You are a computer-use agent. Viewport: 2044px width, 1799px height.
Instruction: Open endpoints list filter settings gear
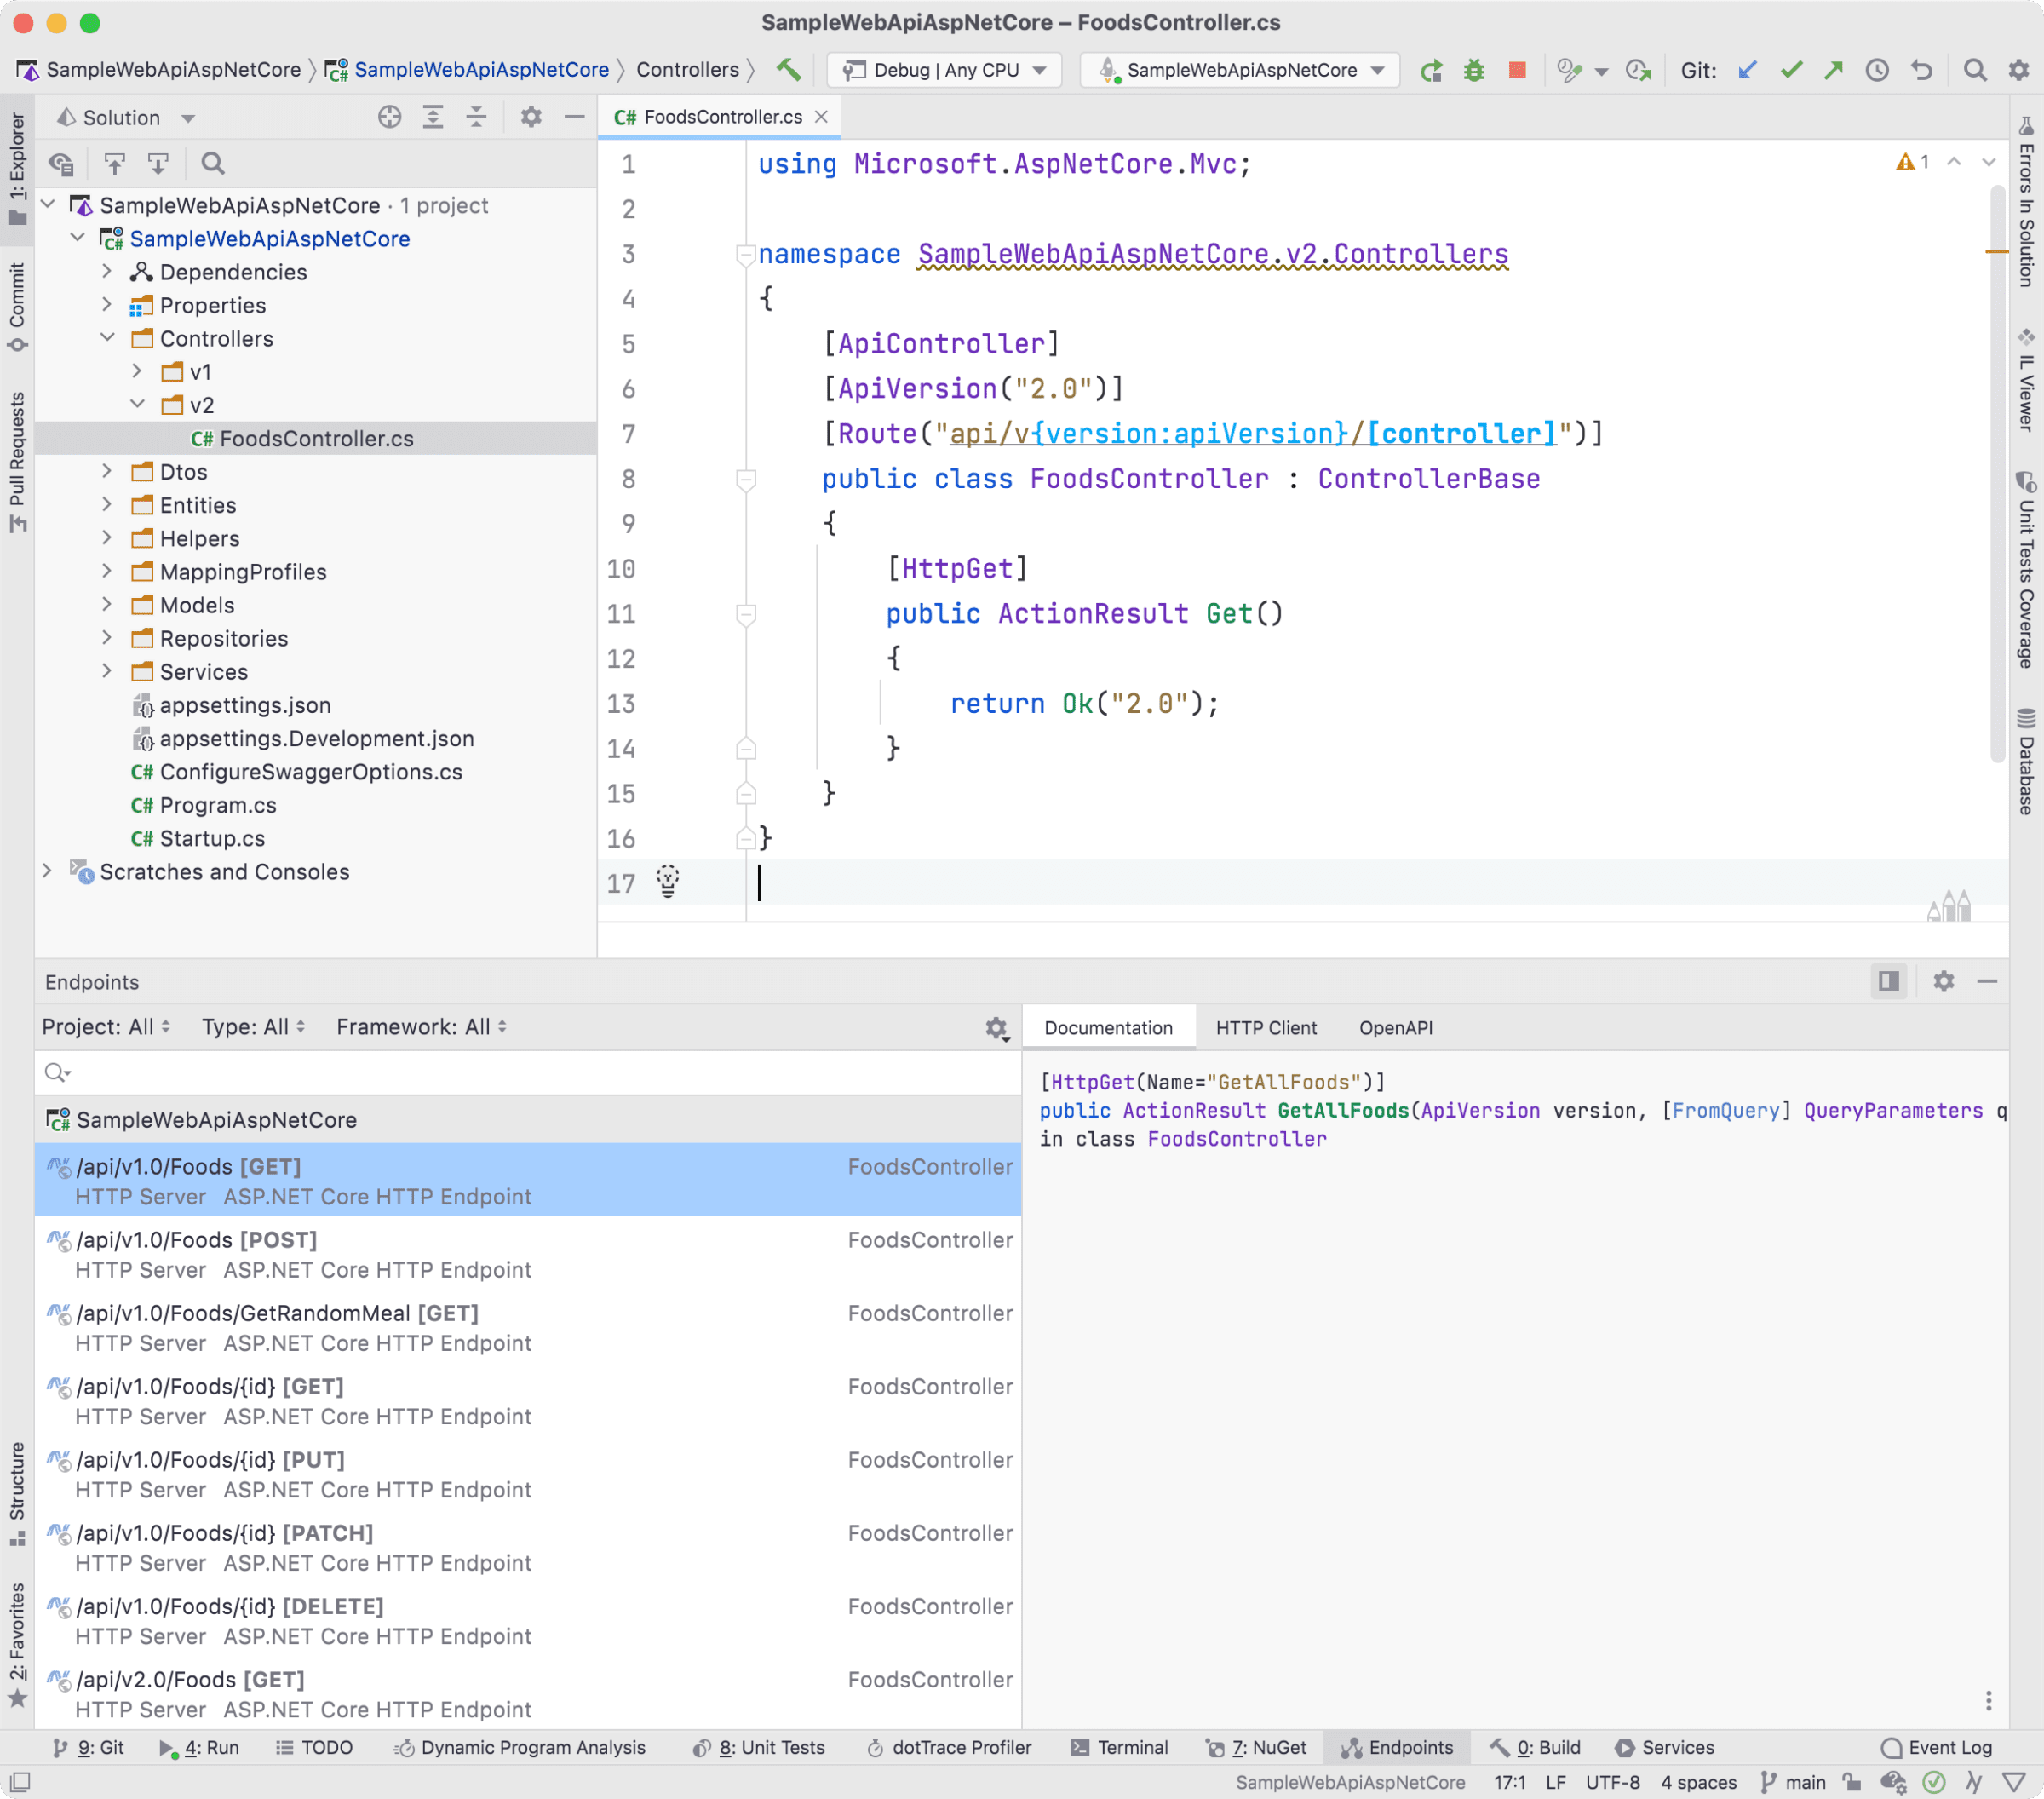click(x=997, y=1028)
